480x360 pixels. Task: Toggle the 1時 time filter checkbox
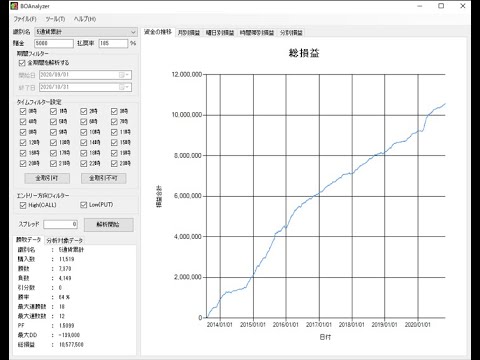tap(53, 111)
